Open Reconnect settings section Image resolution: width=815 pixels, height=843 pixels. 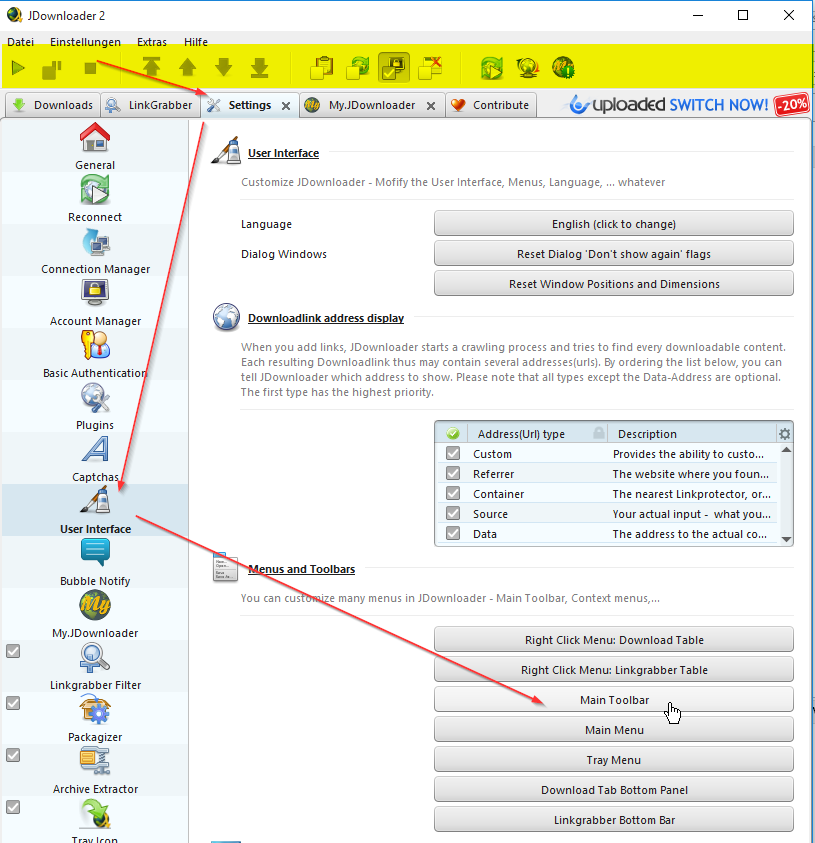95,198
